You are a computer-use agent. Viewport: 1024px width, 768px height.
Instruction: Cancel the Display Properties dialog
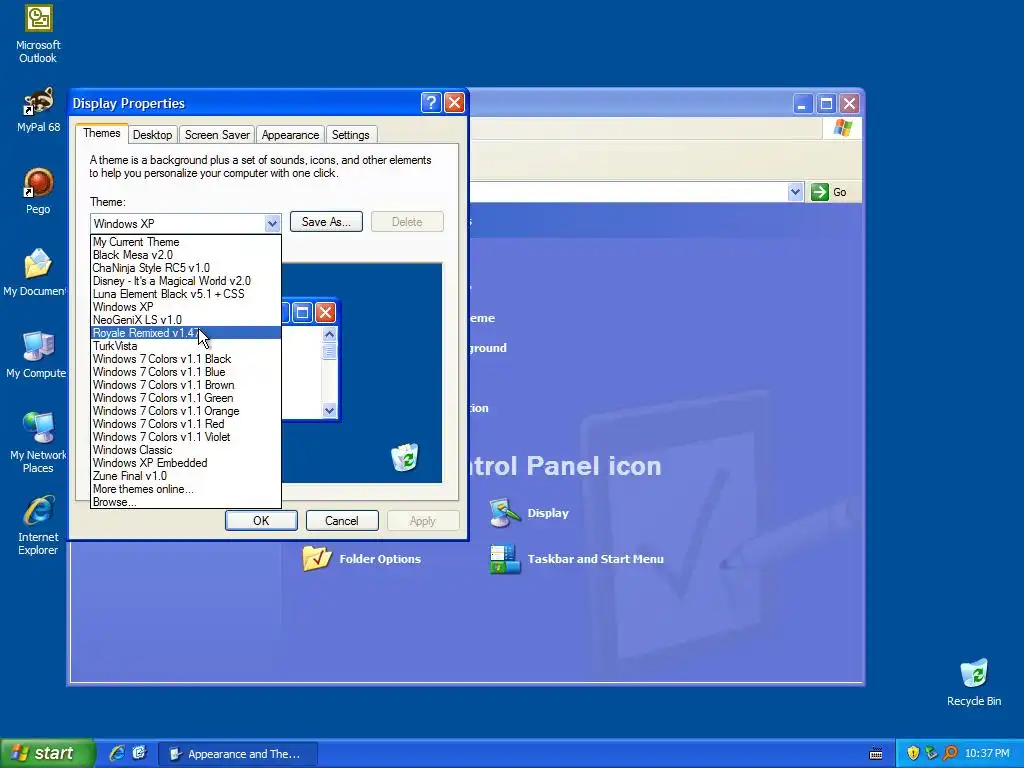click(342, 520)
